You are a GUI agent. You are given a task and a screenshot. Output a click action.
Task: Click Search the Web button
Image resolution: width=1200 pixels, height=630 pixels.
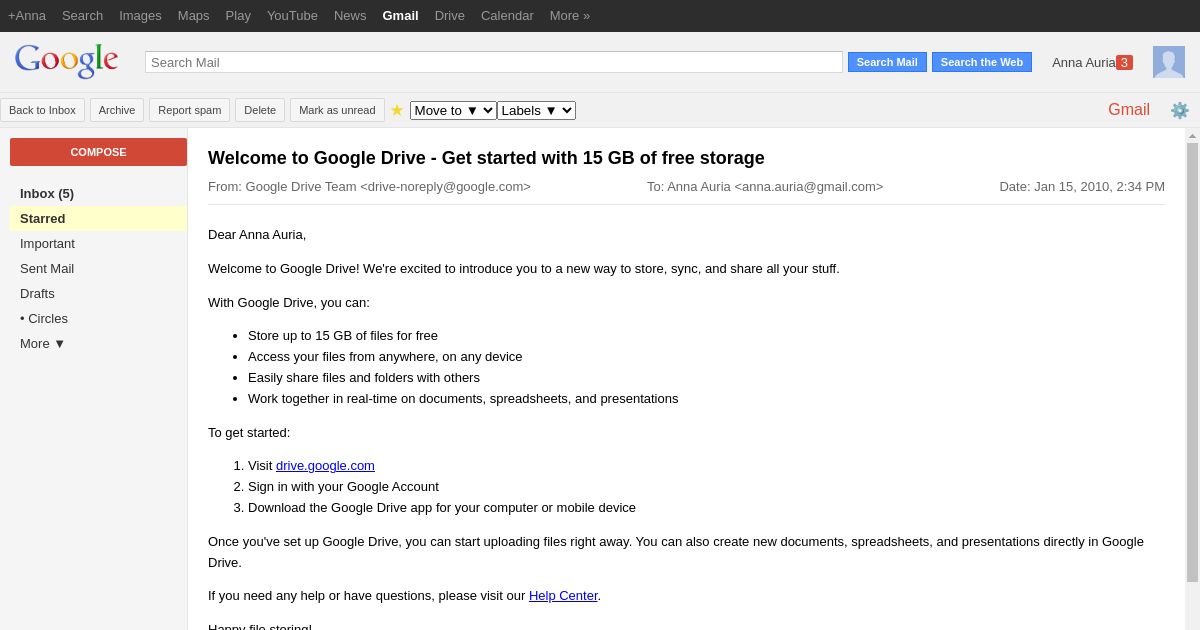(981, 62)
